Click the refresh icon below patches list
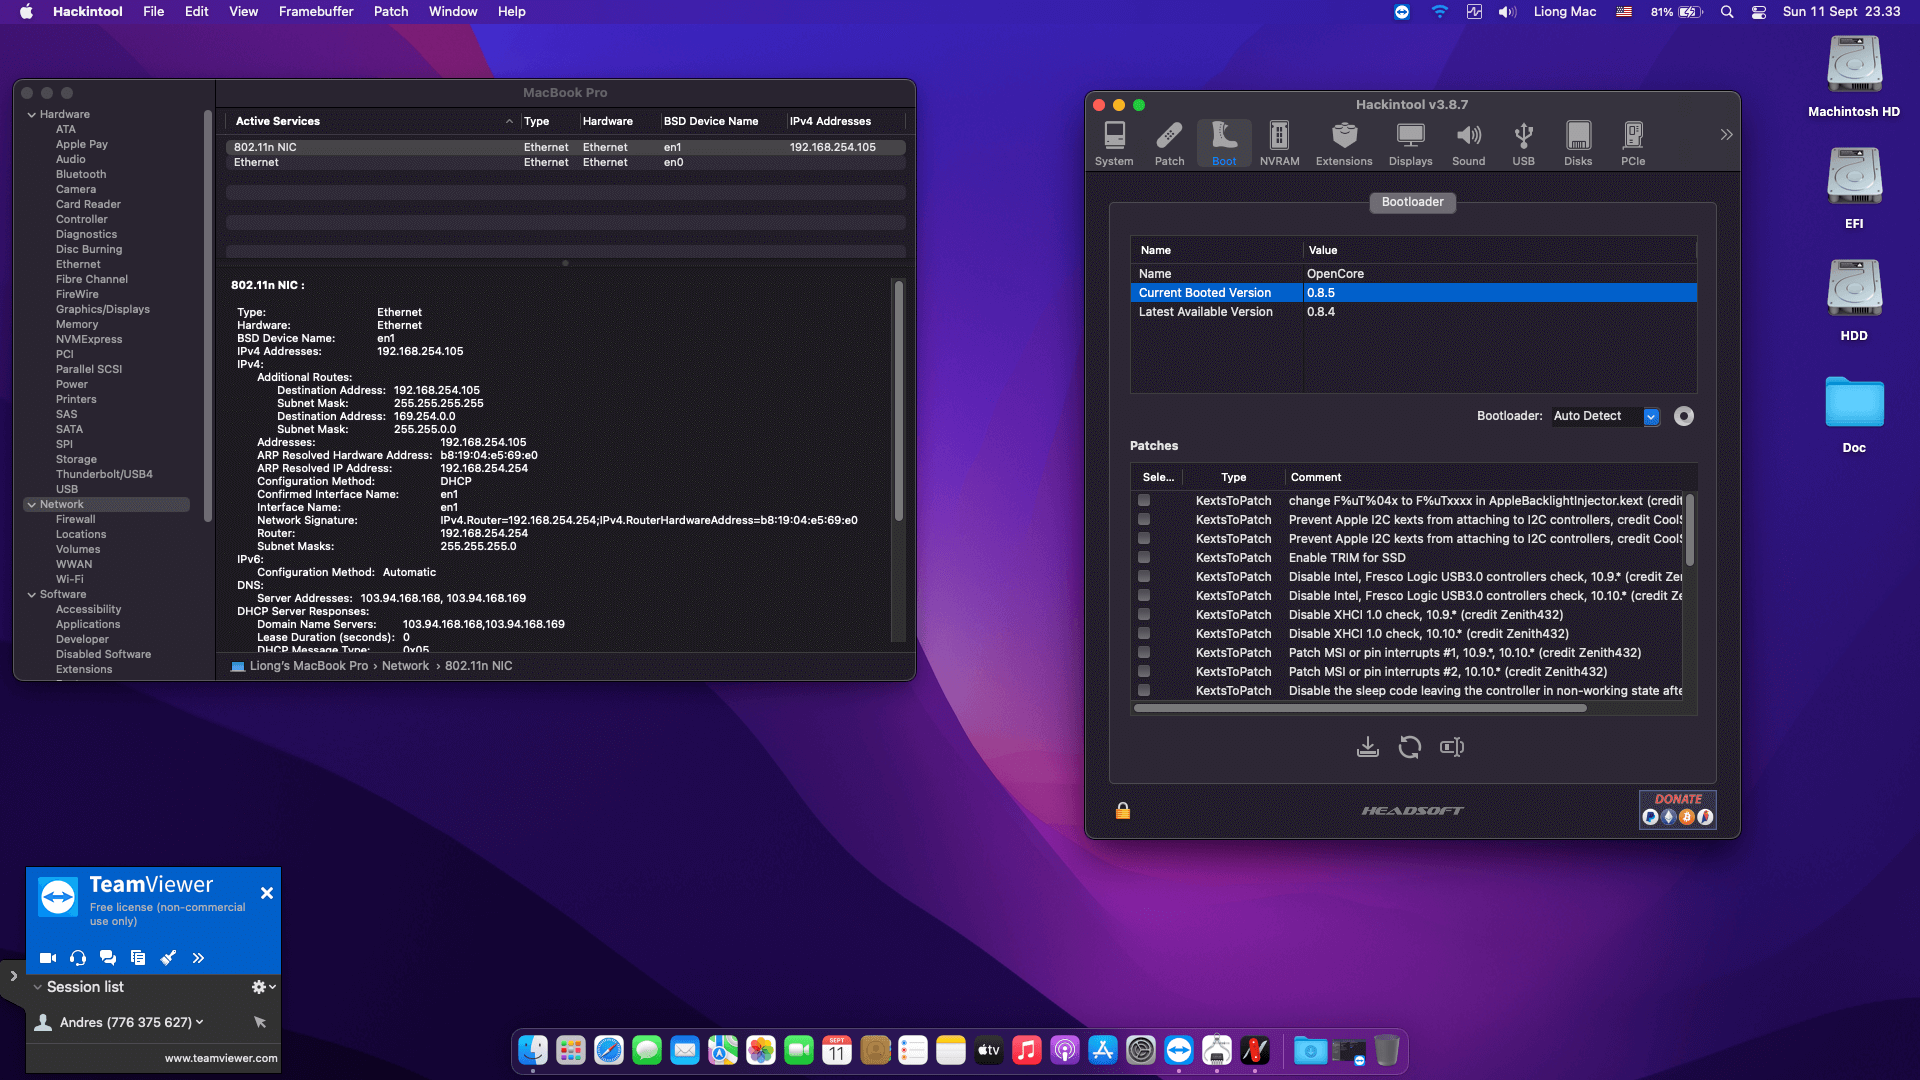Viewport: 1920px width, 1080px height. [x=1410, y=747]
